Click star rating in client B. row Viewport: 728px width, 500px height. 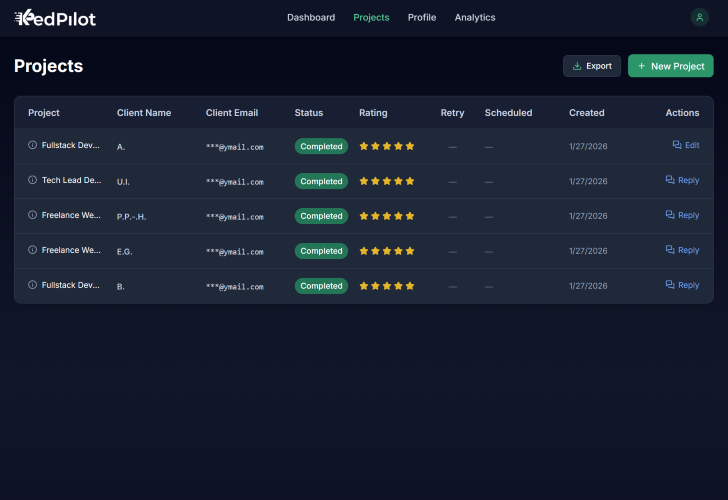pos(387,286)
